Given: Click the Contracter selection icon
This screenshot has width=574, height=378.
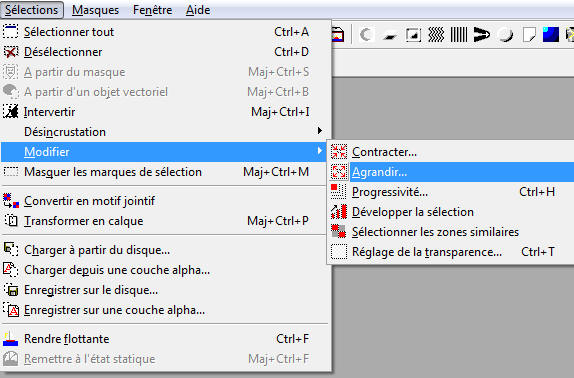Looking at the screenshot, I should 339,151.
